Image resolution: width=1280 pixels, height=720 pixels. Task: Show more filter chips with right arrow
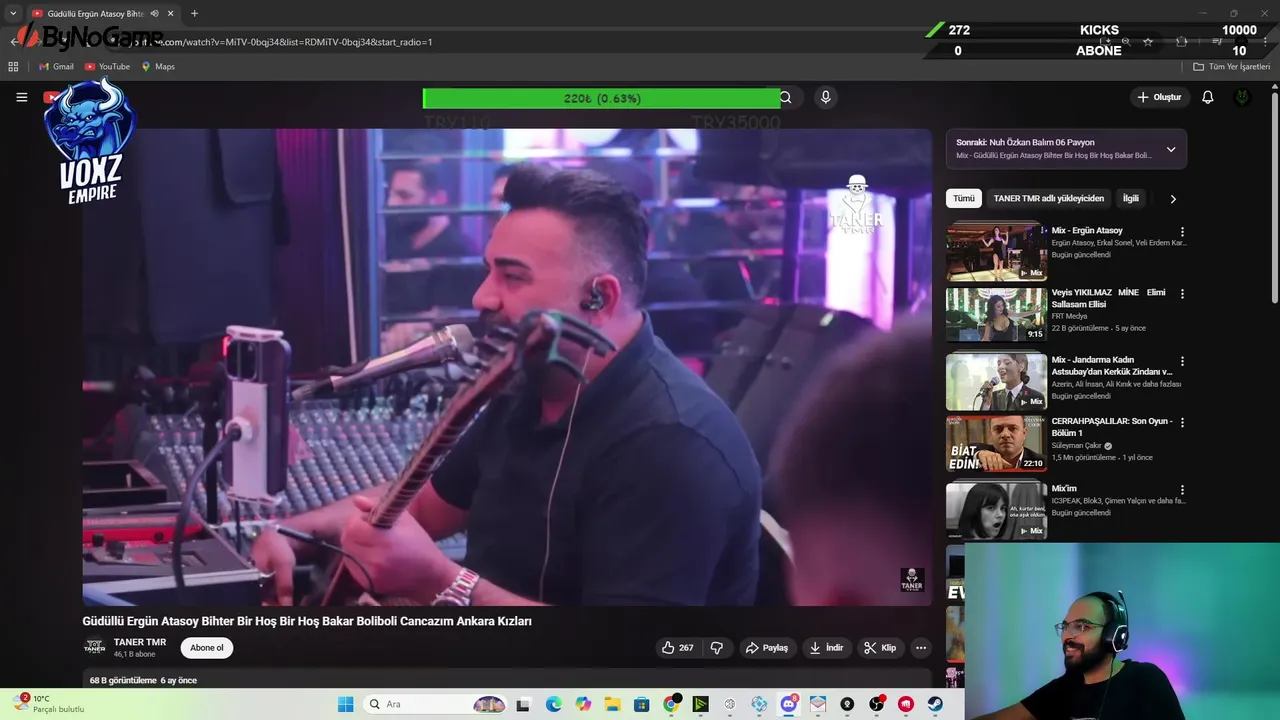click(x=1173, y=198)
